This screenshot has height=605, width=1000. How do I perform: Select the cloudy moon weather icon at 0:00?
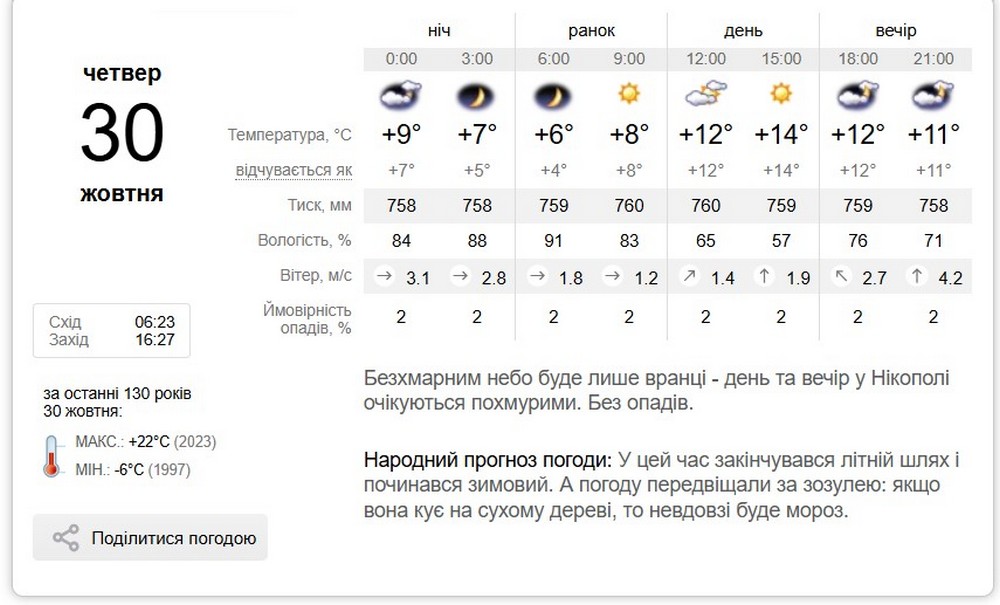401,96
